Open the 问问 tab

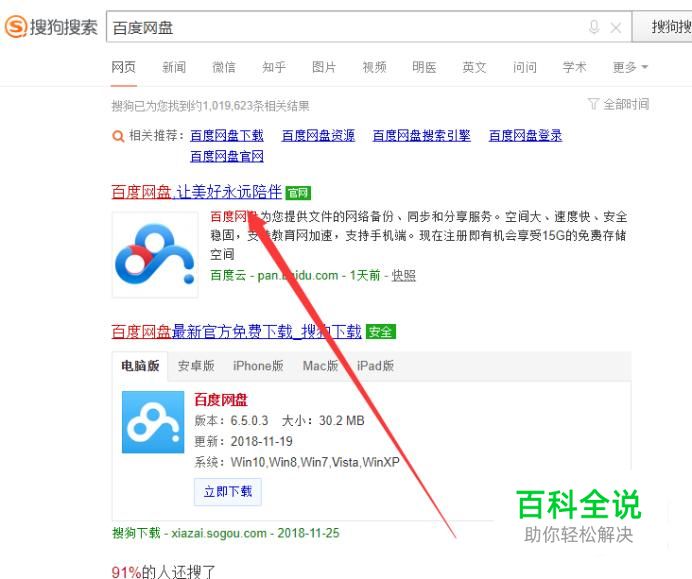(x=524, y=68)
